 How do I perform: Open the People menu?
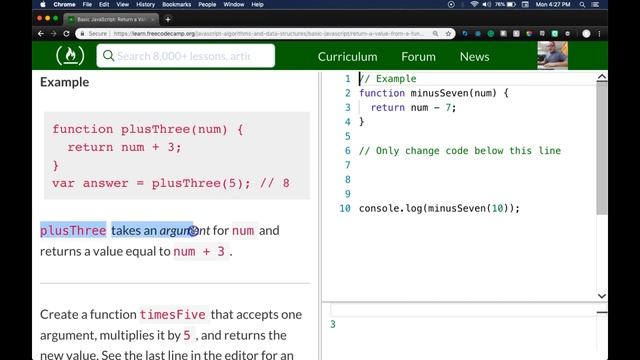click(x=207, y=4)
